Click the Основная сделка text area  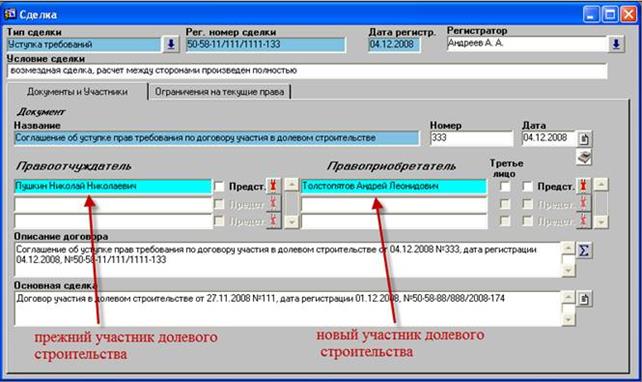point(287,309)
